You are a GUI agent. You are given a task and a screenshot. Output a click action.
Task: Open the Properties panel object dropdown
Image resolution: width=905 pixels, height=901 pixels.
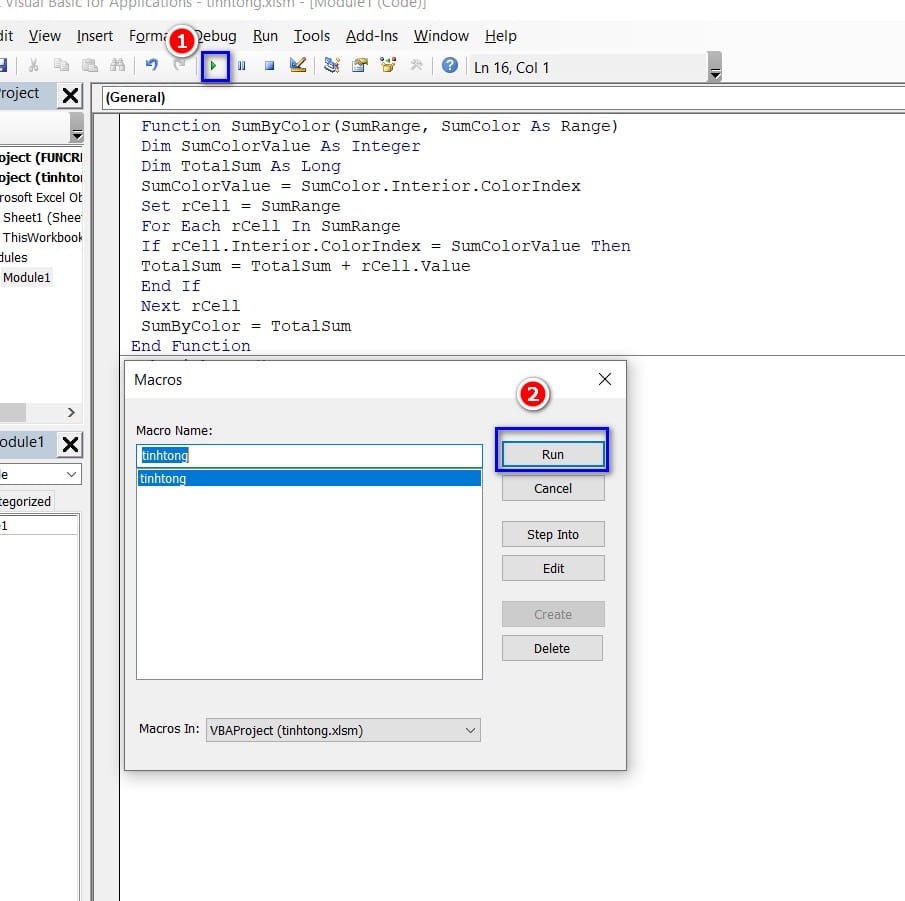point(71,474)
